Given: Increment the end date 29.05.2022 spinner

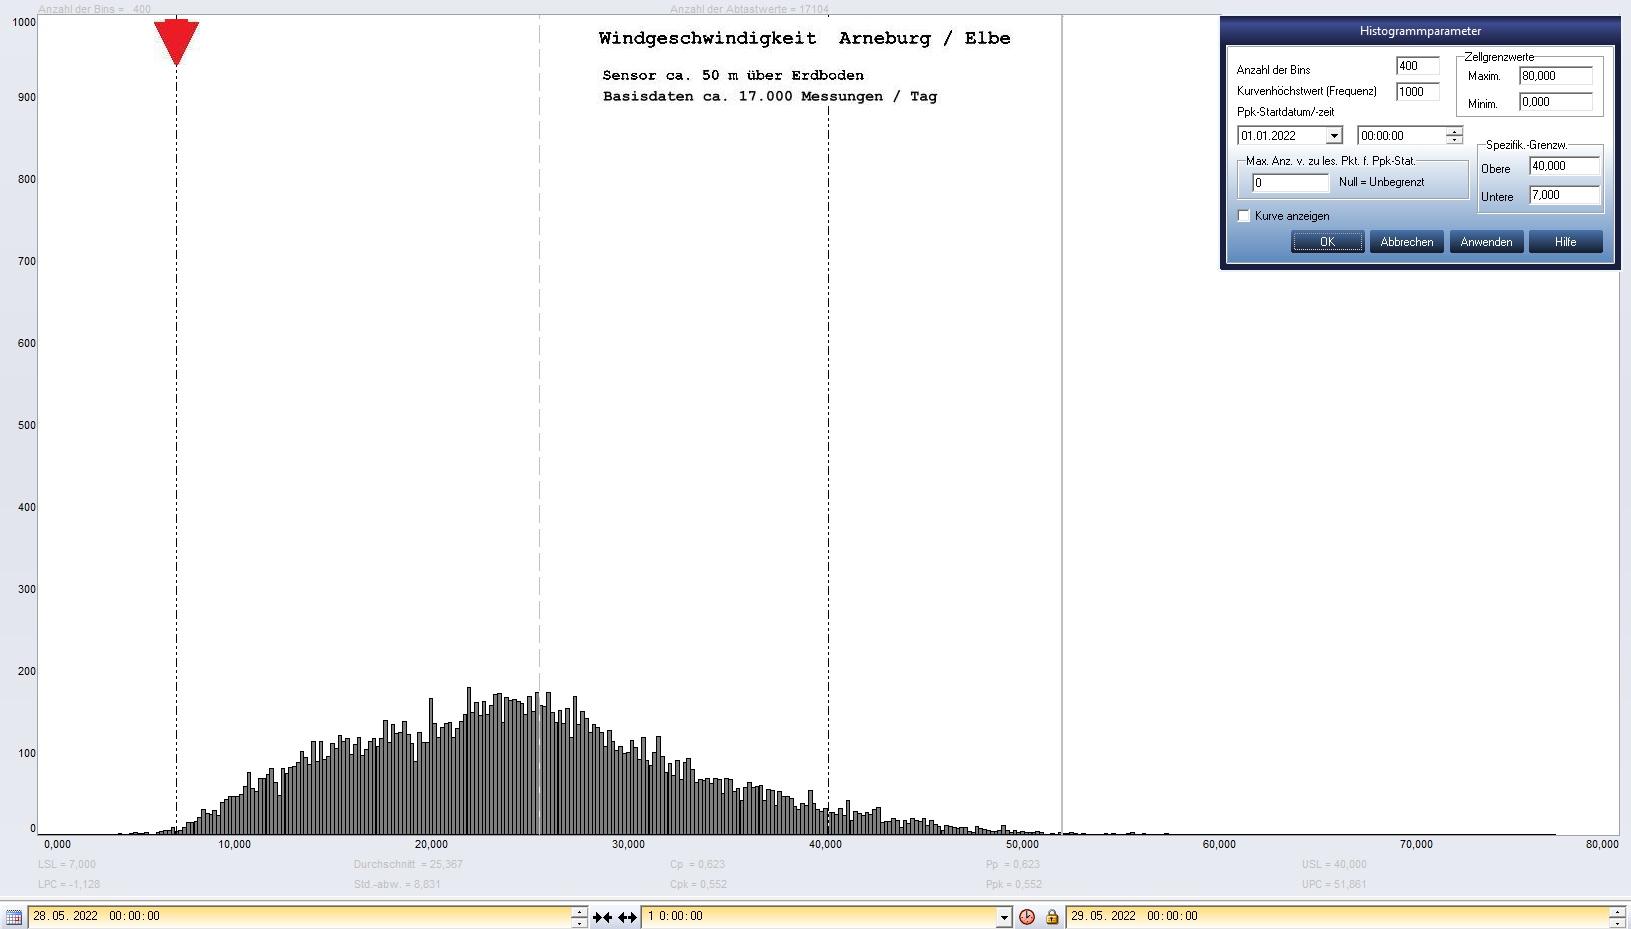Looking at the screenshot, I should pyautogui.click(x=1616, y=911).
